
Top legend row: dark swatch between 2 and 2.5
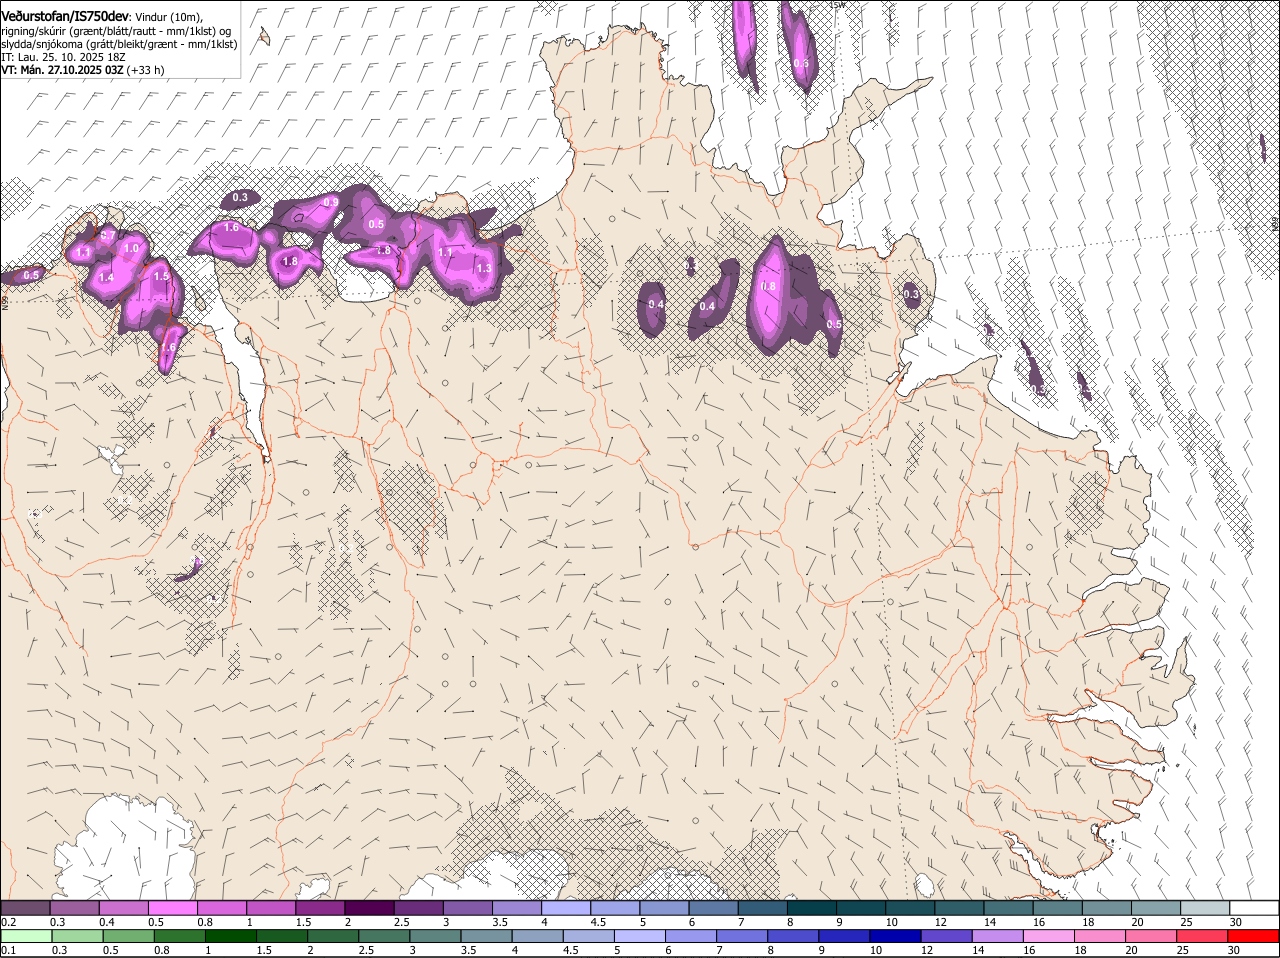[369, 907]
